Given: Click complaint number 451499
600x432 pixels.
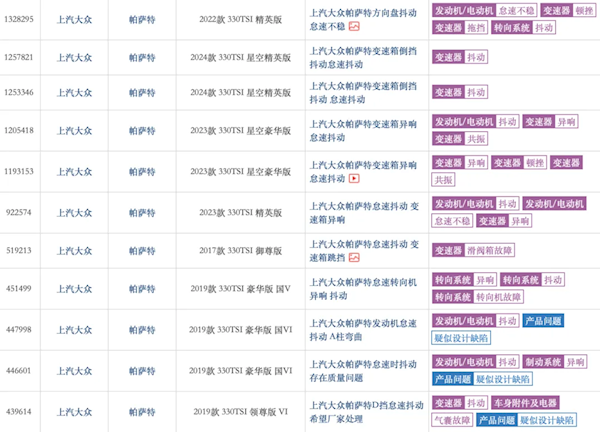Looking at the screenshot, I should [19, 288].
